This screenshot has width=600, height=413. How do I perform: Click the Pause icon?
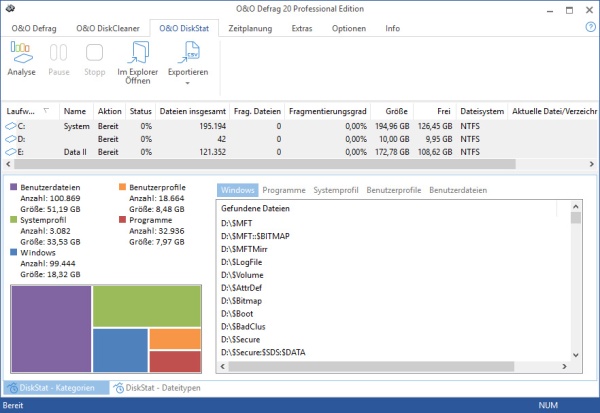click(x=59, y=52)
